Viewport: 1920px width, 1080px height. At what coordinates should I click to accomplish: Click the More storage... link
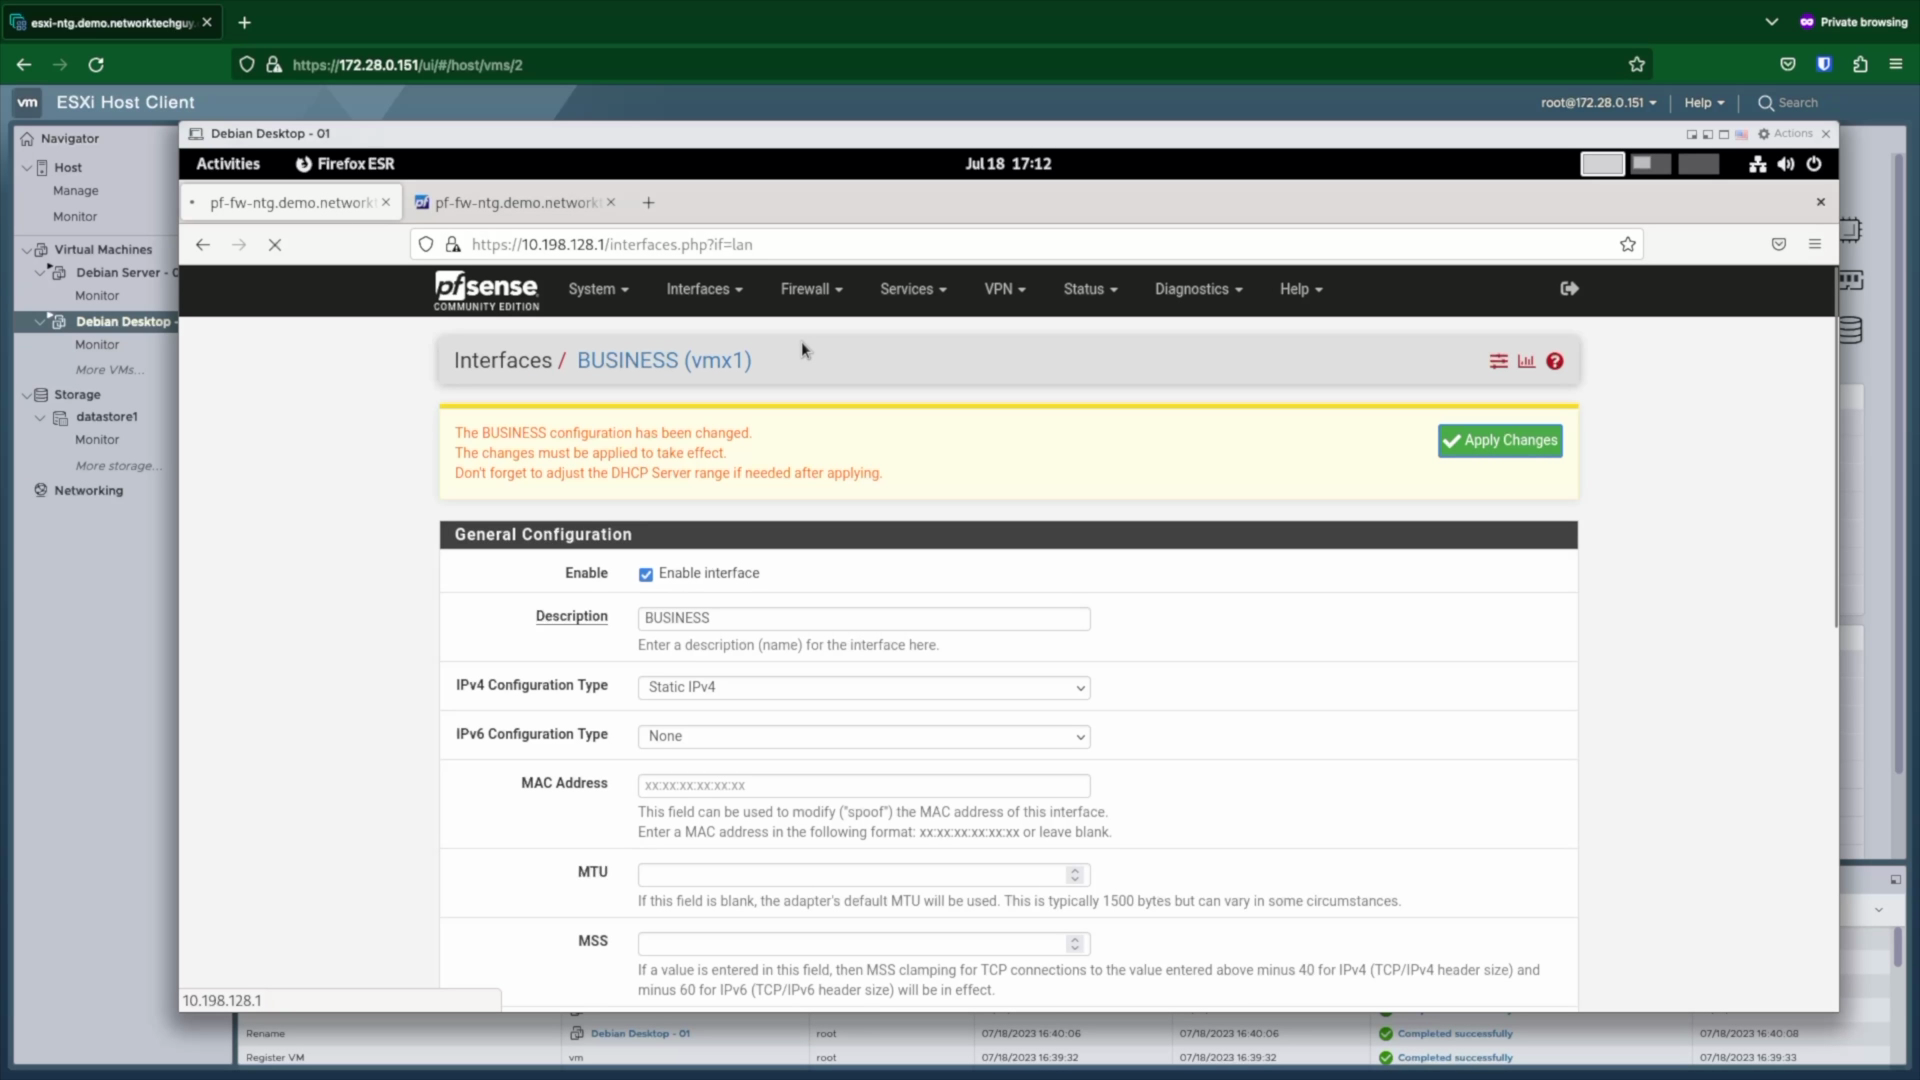tap(119, 466)
